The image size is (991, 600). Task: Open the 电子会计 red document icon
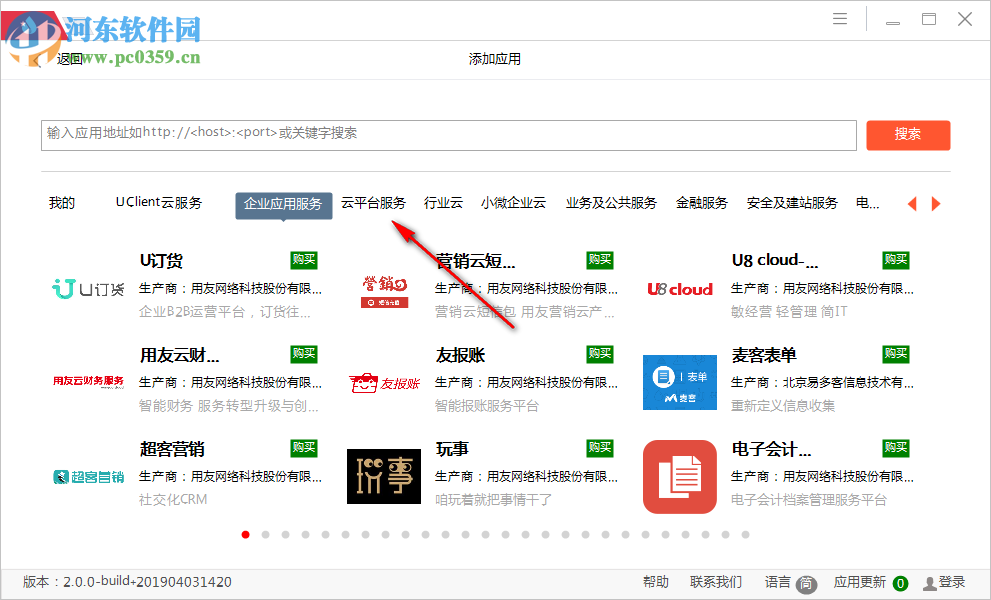(x=679, y=477)
